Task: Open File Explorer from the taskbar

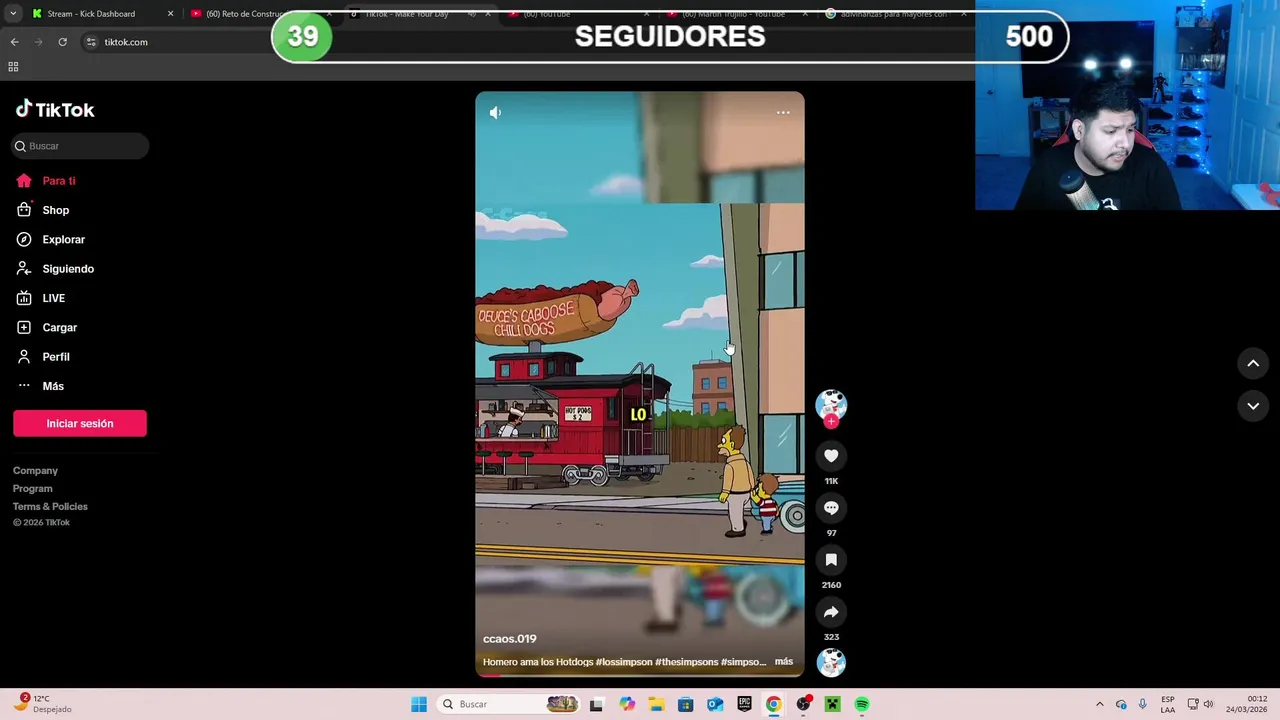Action: tap(656, 704)
